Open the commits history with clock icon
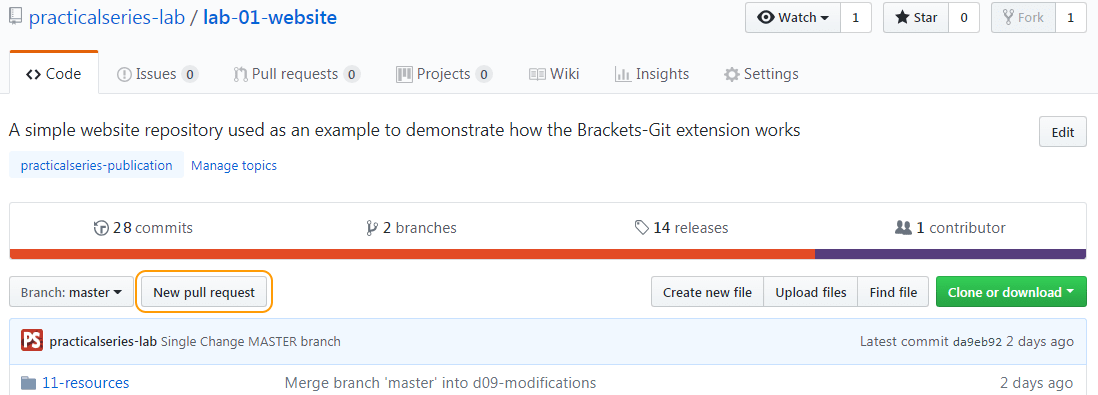 102,228
